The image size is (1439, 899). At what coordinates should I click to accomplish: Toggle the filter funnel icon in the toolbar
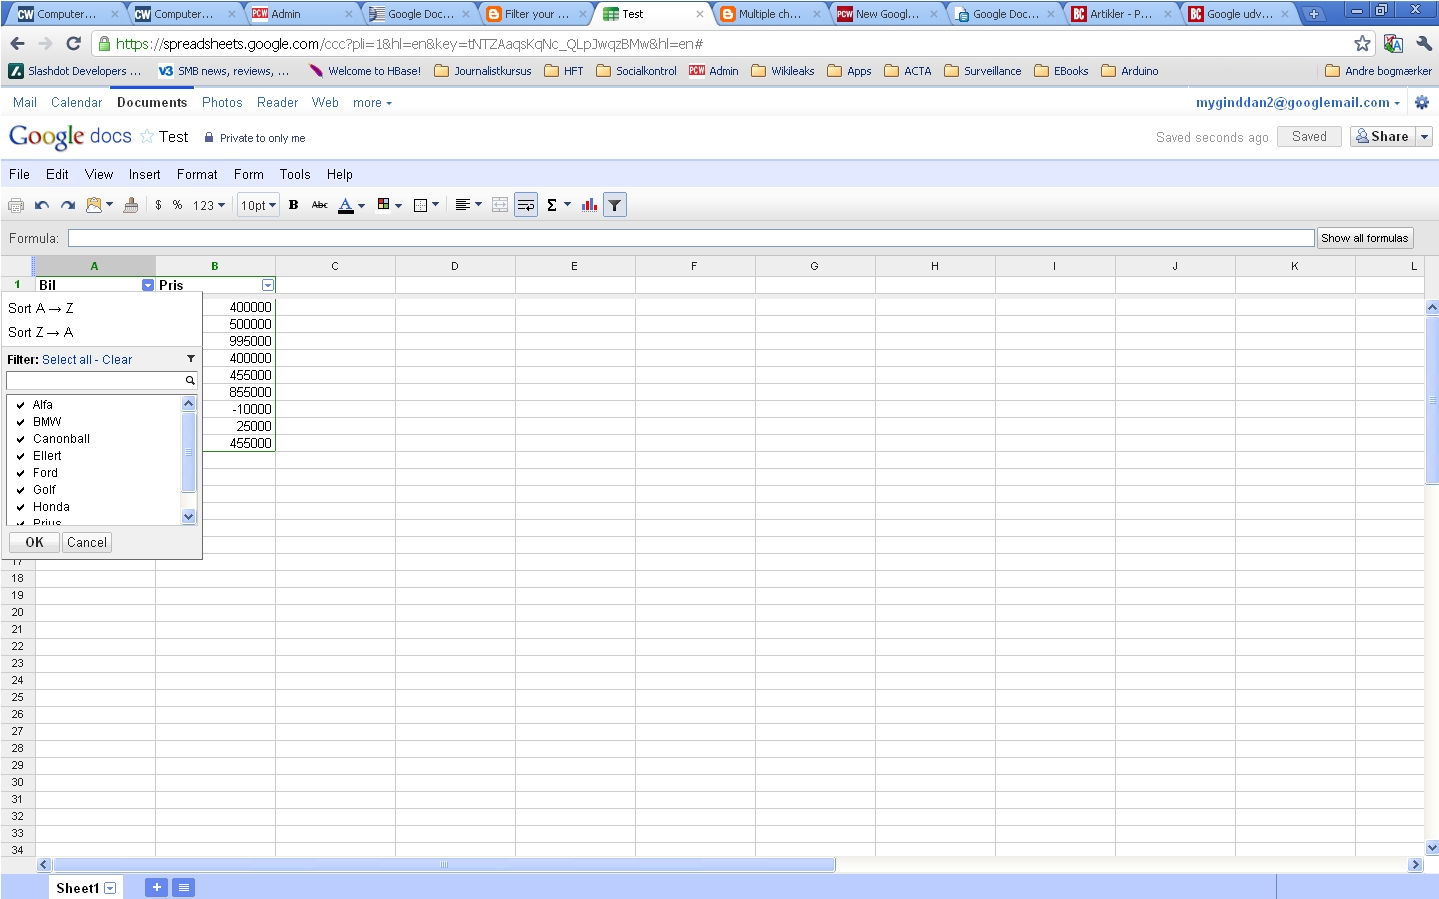click(x=615, y=205)
